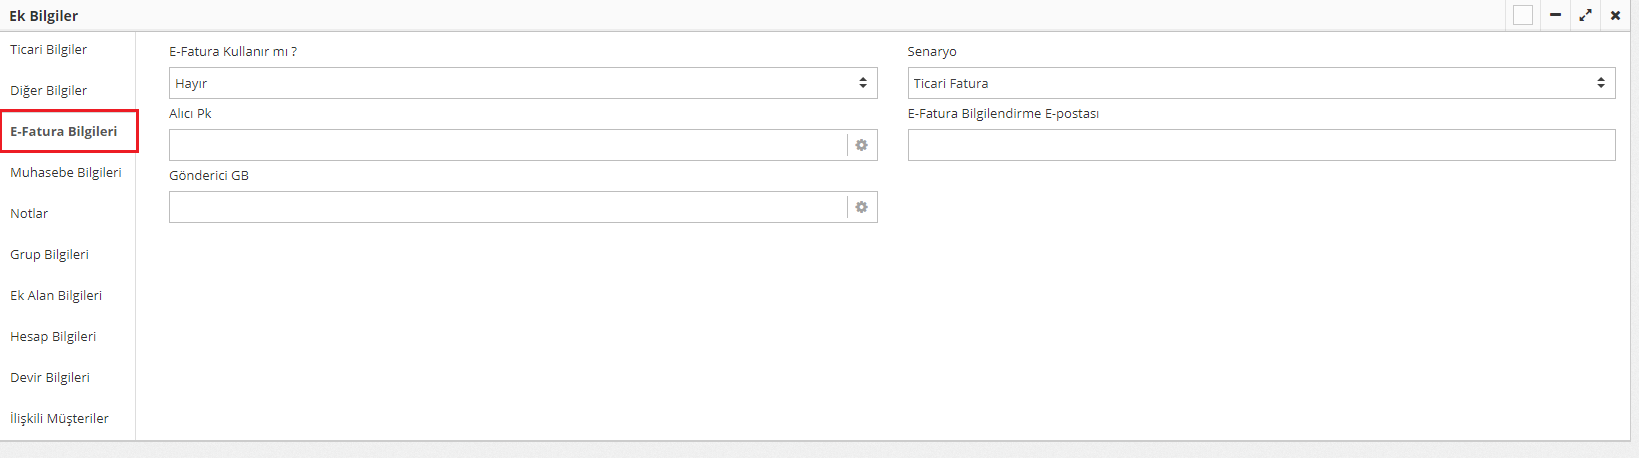
Task: Minimize the Ek Bilgiler panel
Action: (1555, 15)
